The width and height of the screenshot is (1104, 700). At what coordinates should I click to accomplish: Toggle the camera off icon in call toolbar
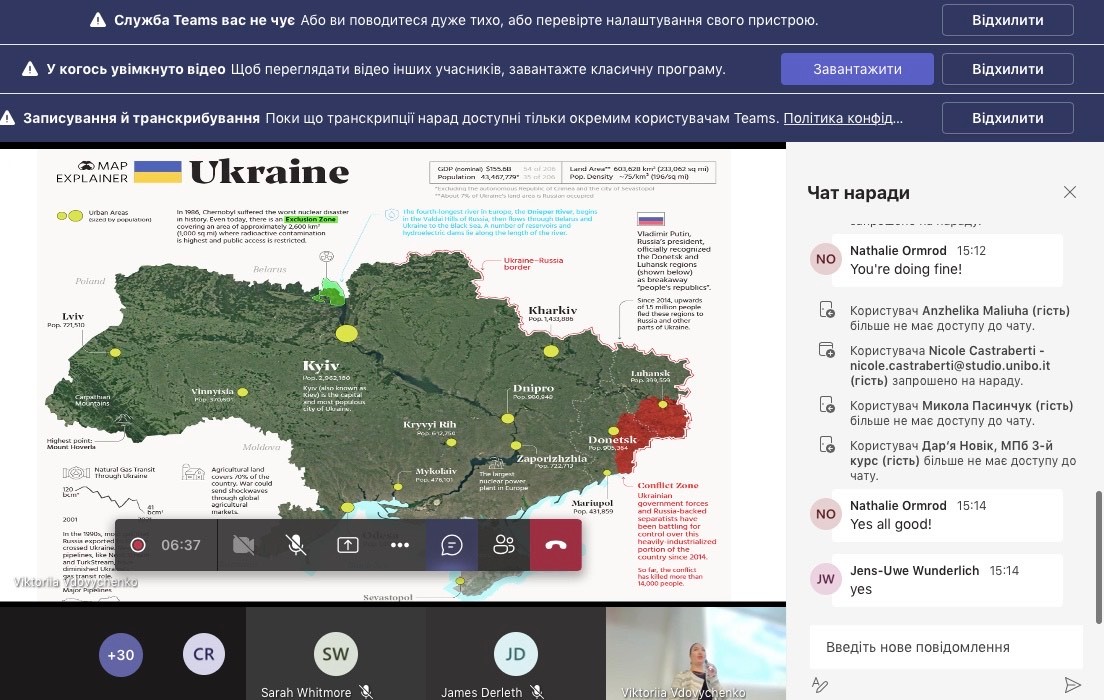point(243,545)
